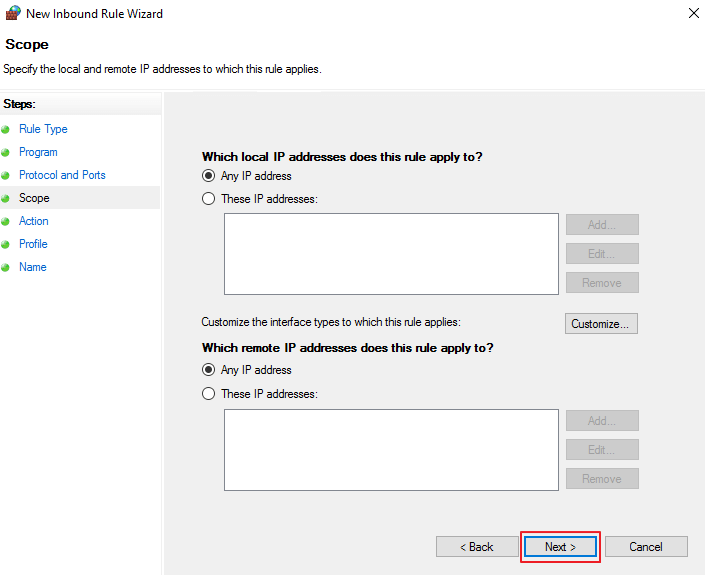This screenshot has width=705, height=575.
Task: Open Customize interface types dialog
Action: (601, 324)
